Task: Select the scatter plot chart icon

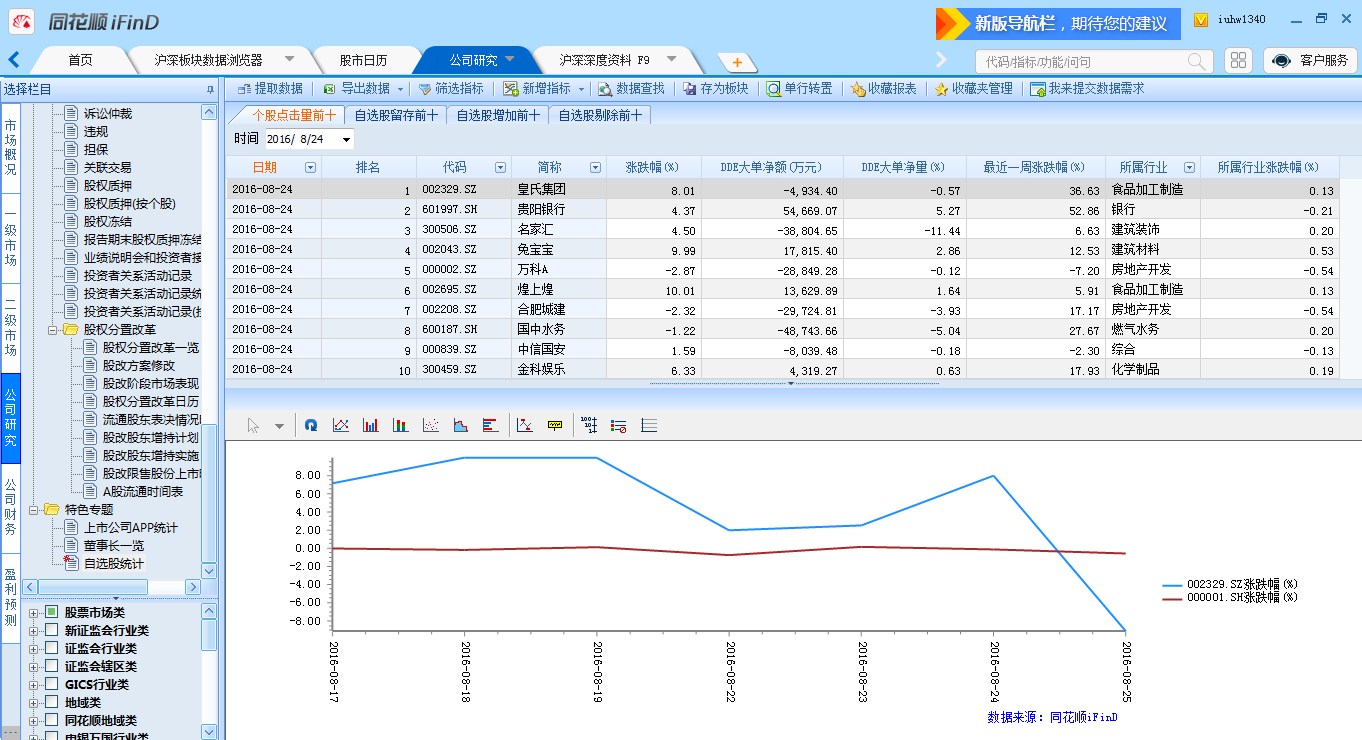Action: (430, 425)
